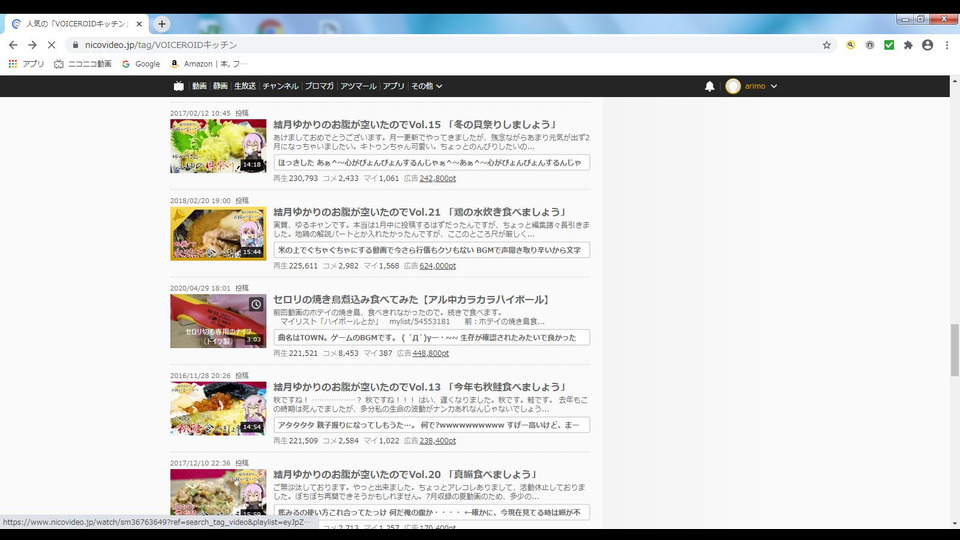Open Vol.13 秋鮭 video thumbnail
Screen dimensions: 960x540
218,408
